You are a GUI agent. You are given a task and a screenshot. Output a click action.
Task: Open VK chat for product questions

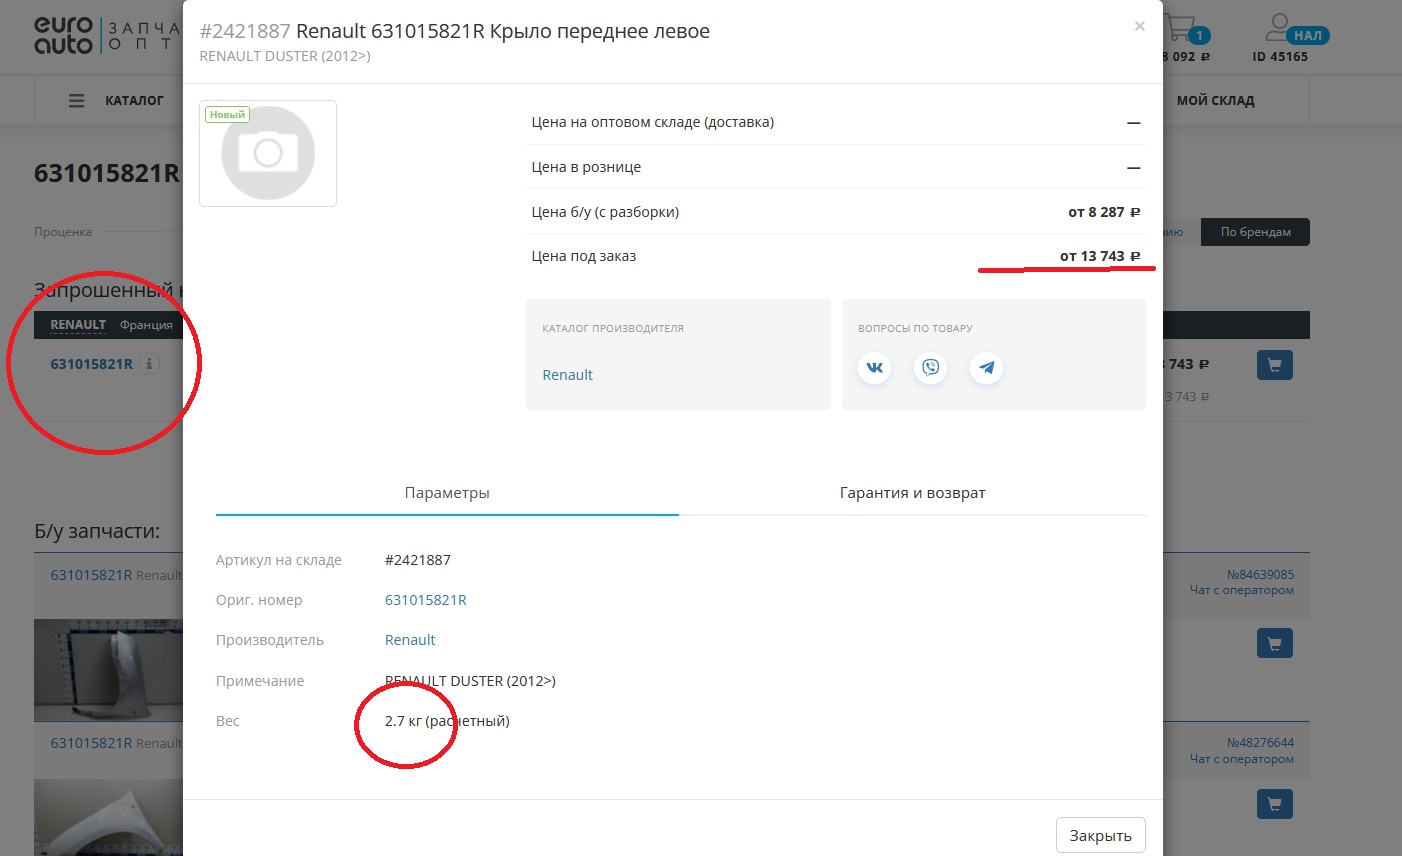874,367
